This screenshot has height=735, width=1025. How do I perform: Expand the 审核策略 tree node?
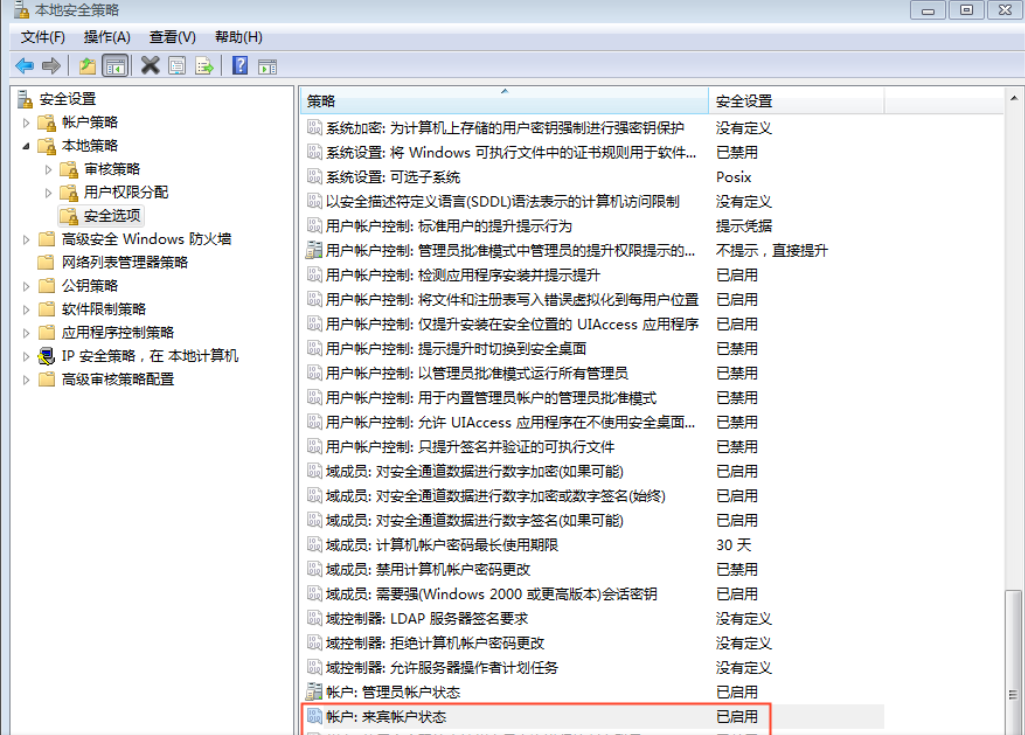point(48,170)
